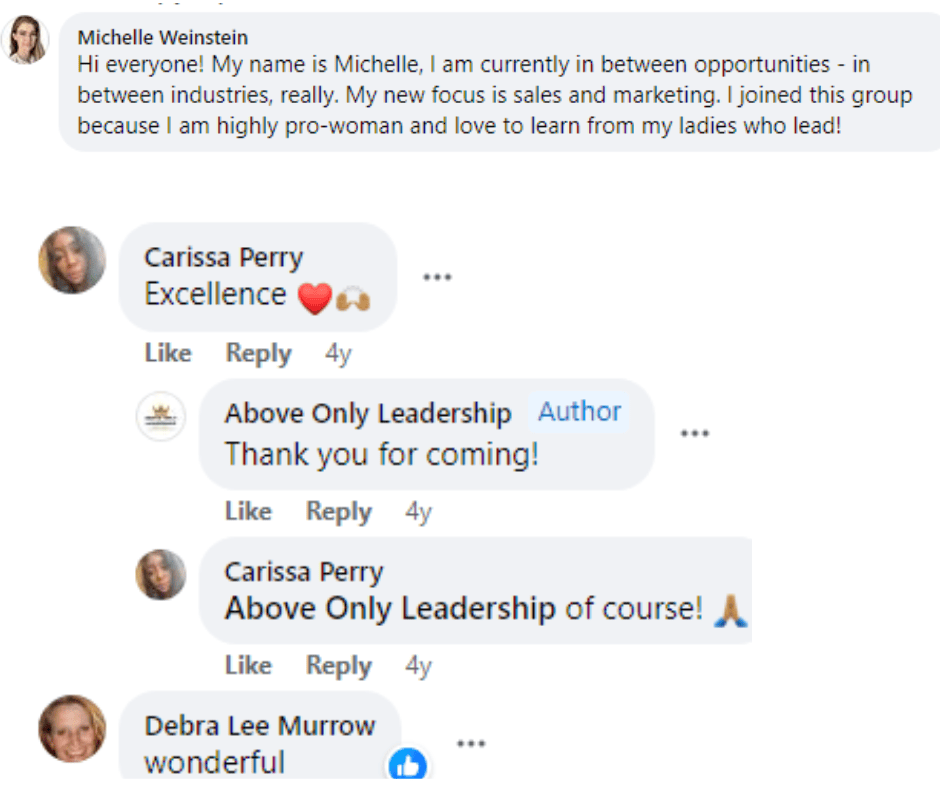940x788 pixels.
Task: Click Carissa Perry's avatar on Excellence comment
Action: point(72,260)
